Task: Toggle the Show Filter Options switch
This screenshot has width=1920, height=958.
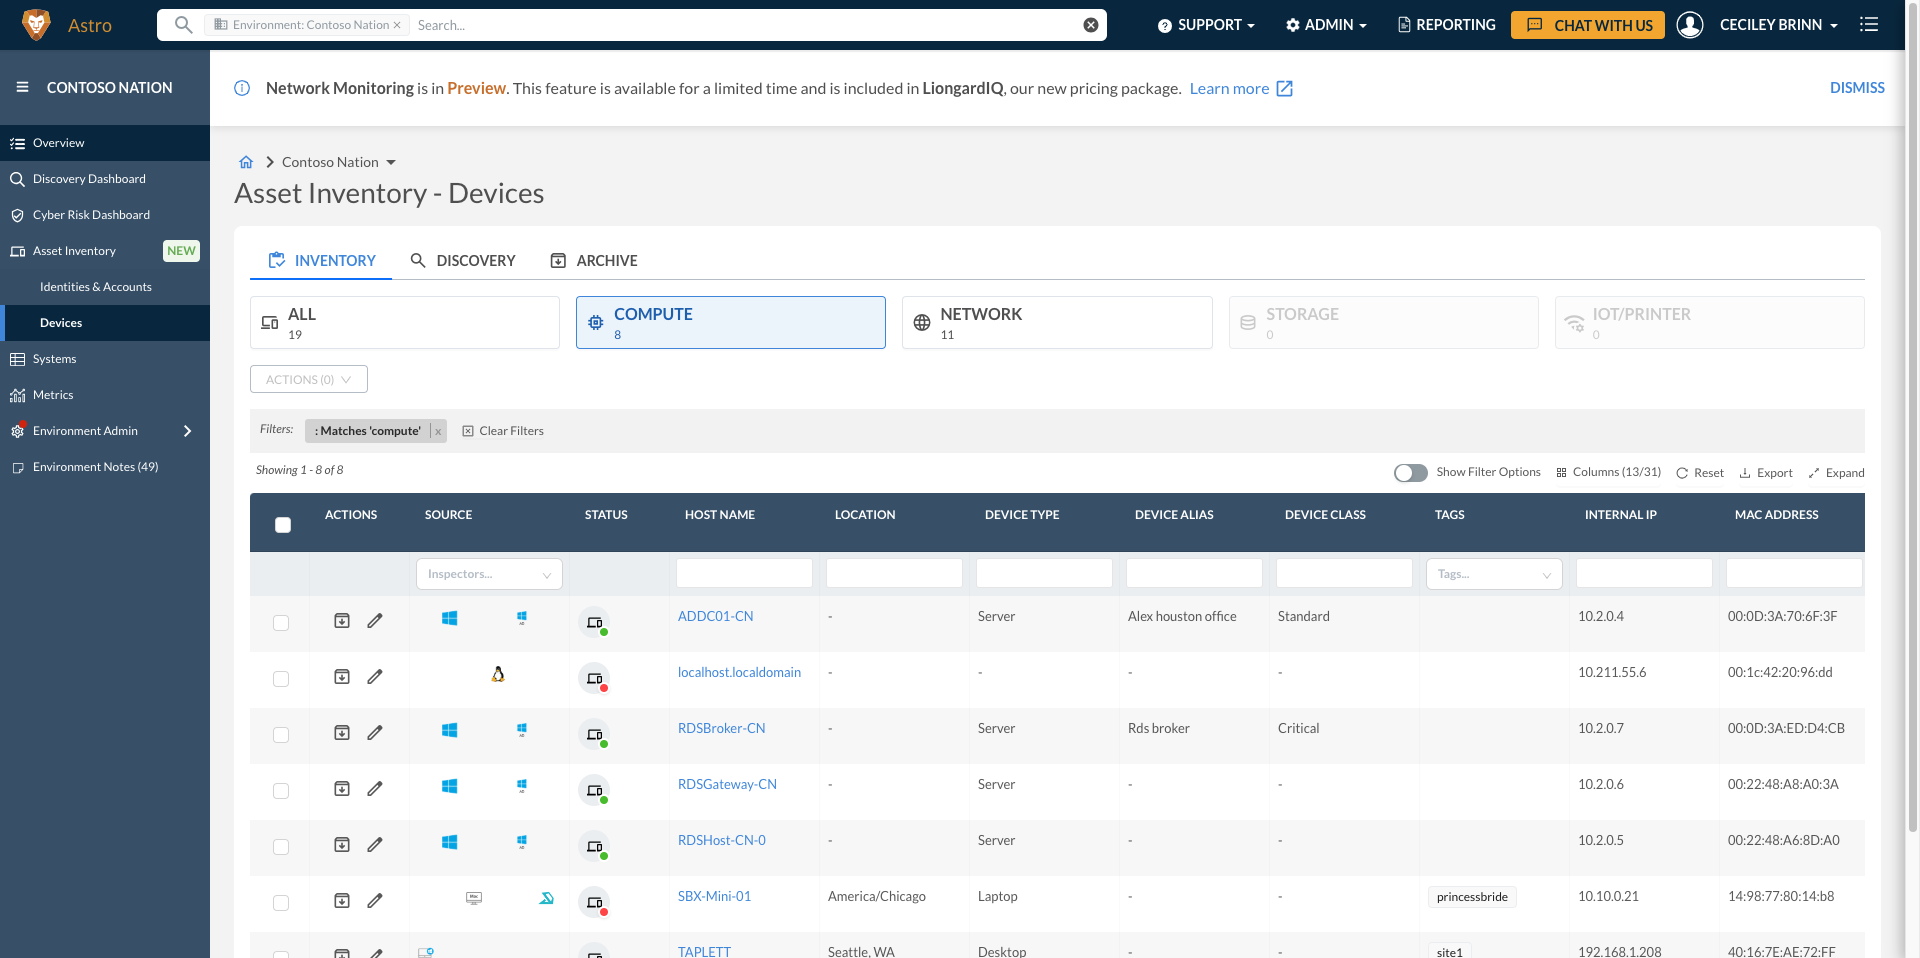Action: pos(1410,473)
